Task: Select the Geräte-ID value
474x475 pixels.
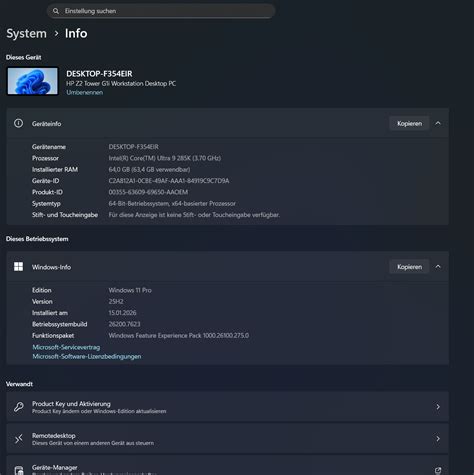Action: pyautogui.click(x=169, y=181)
